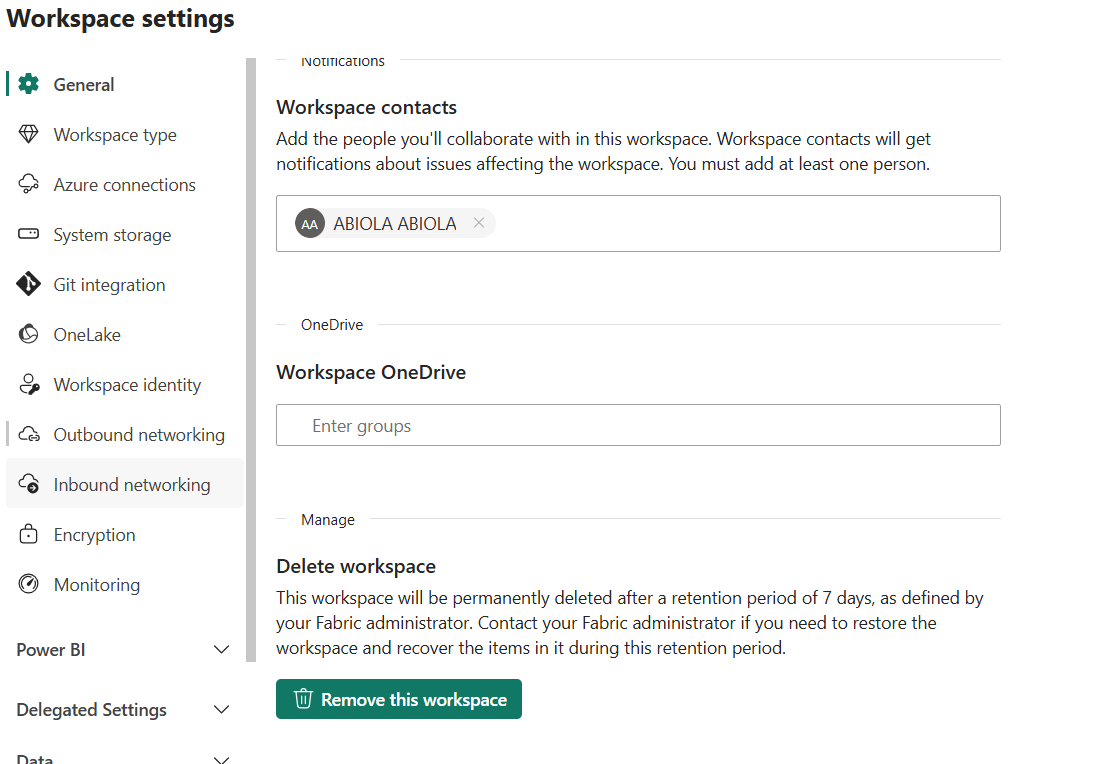Click the Monitoring gauge icon

click(29, 585)
